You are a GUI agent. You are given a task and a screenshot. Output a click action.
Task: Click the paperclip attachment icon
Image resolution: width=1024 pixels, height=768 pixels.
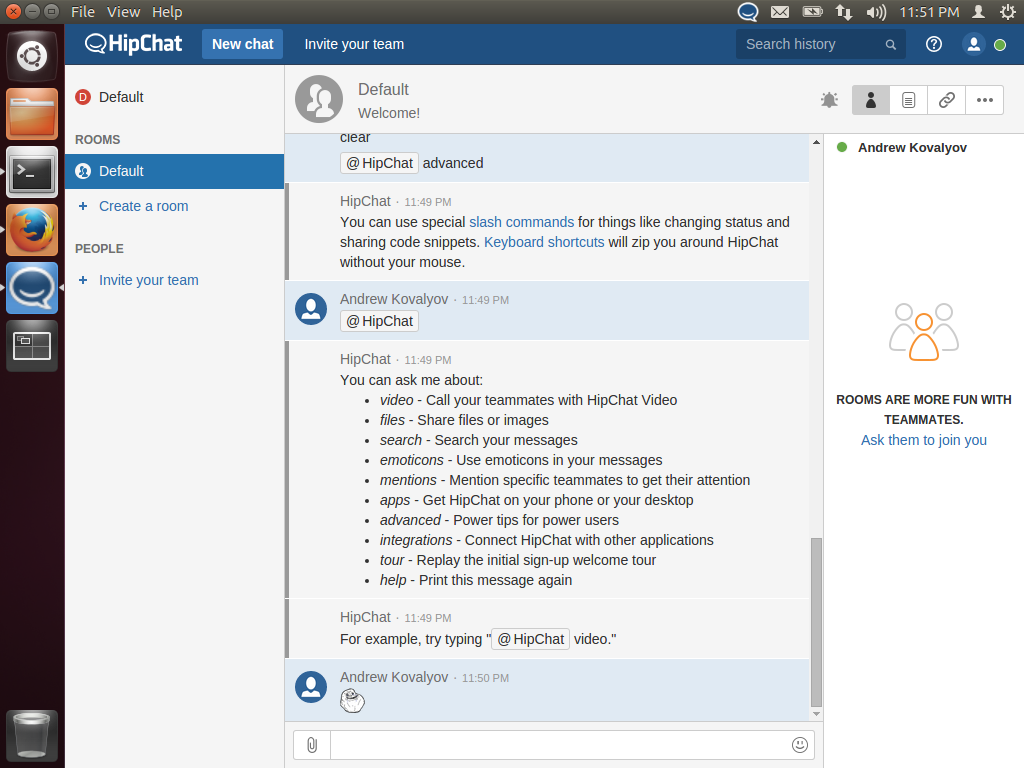coord(312,744)
